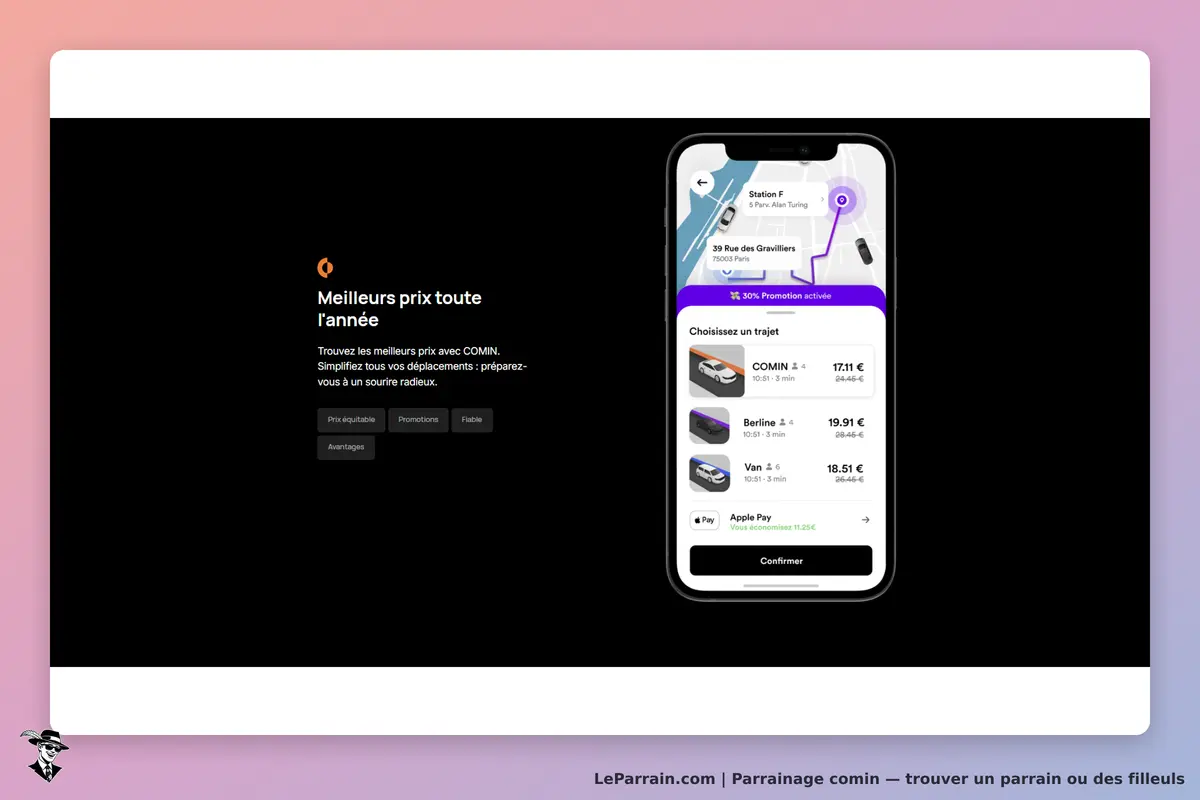This screenshot has height=800, width=1200.
Task: Click the Apple Pay logo badge
Action: pyautogui.click(x=705, y=520)
